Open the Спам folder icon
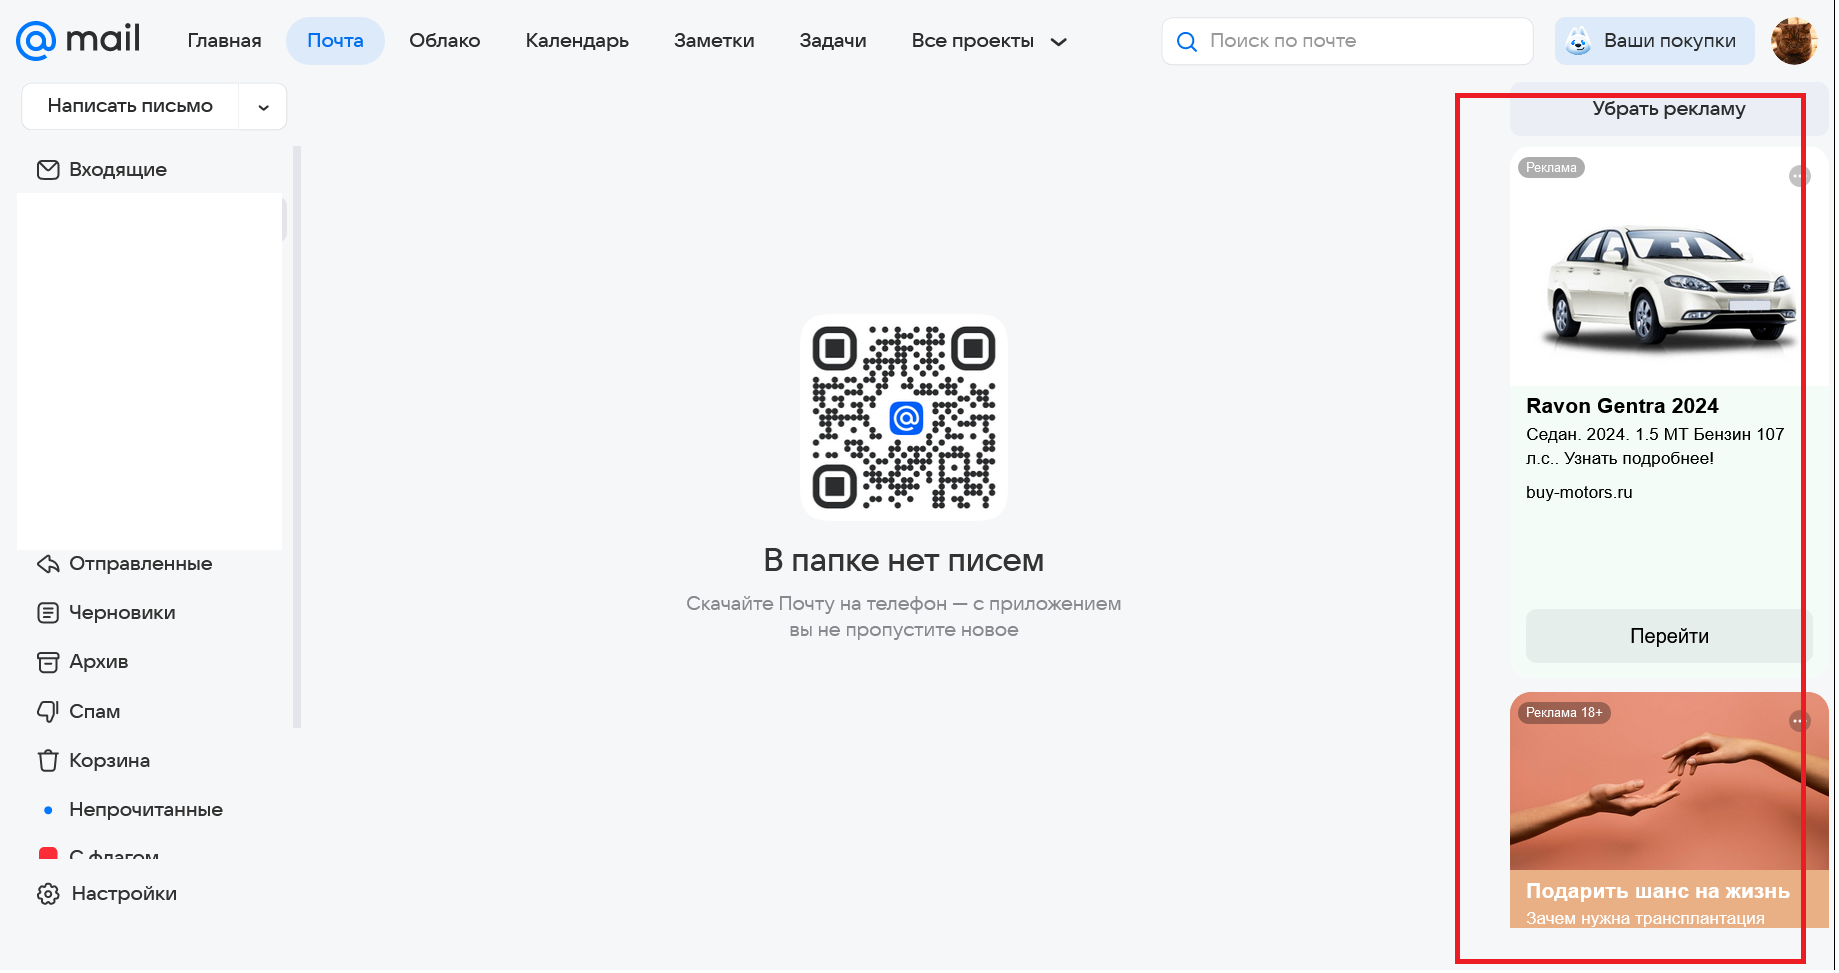 tap(48, 711)
